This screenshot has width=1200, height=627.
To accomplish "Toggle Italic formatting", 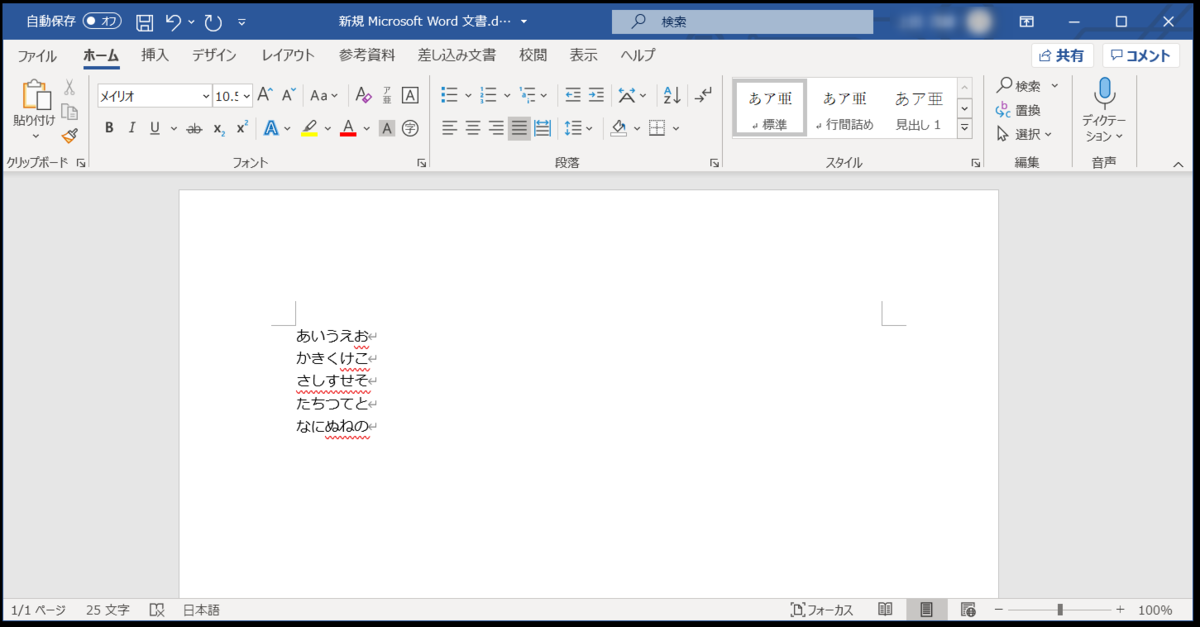I will tap(132, 128).
